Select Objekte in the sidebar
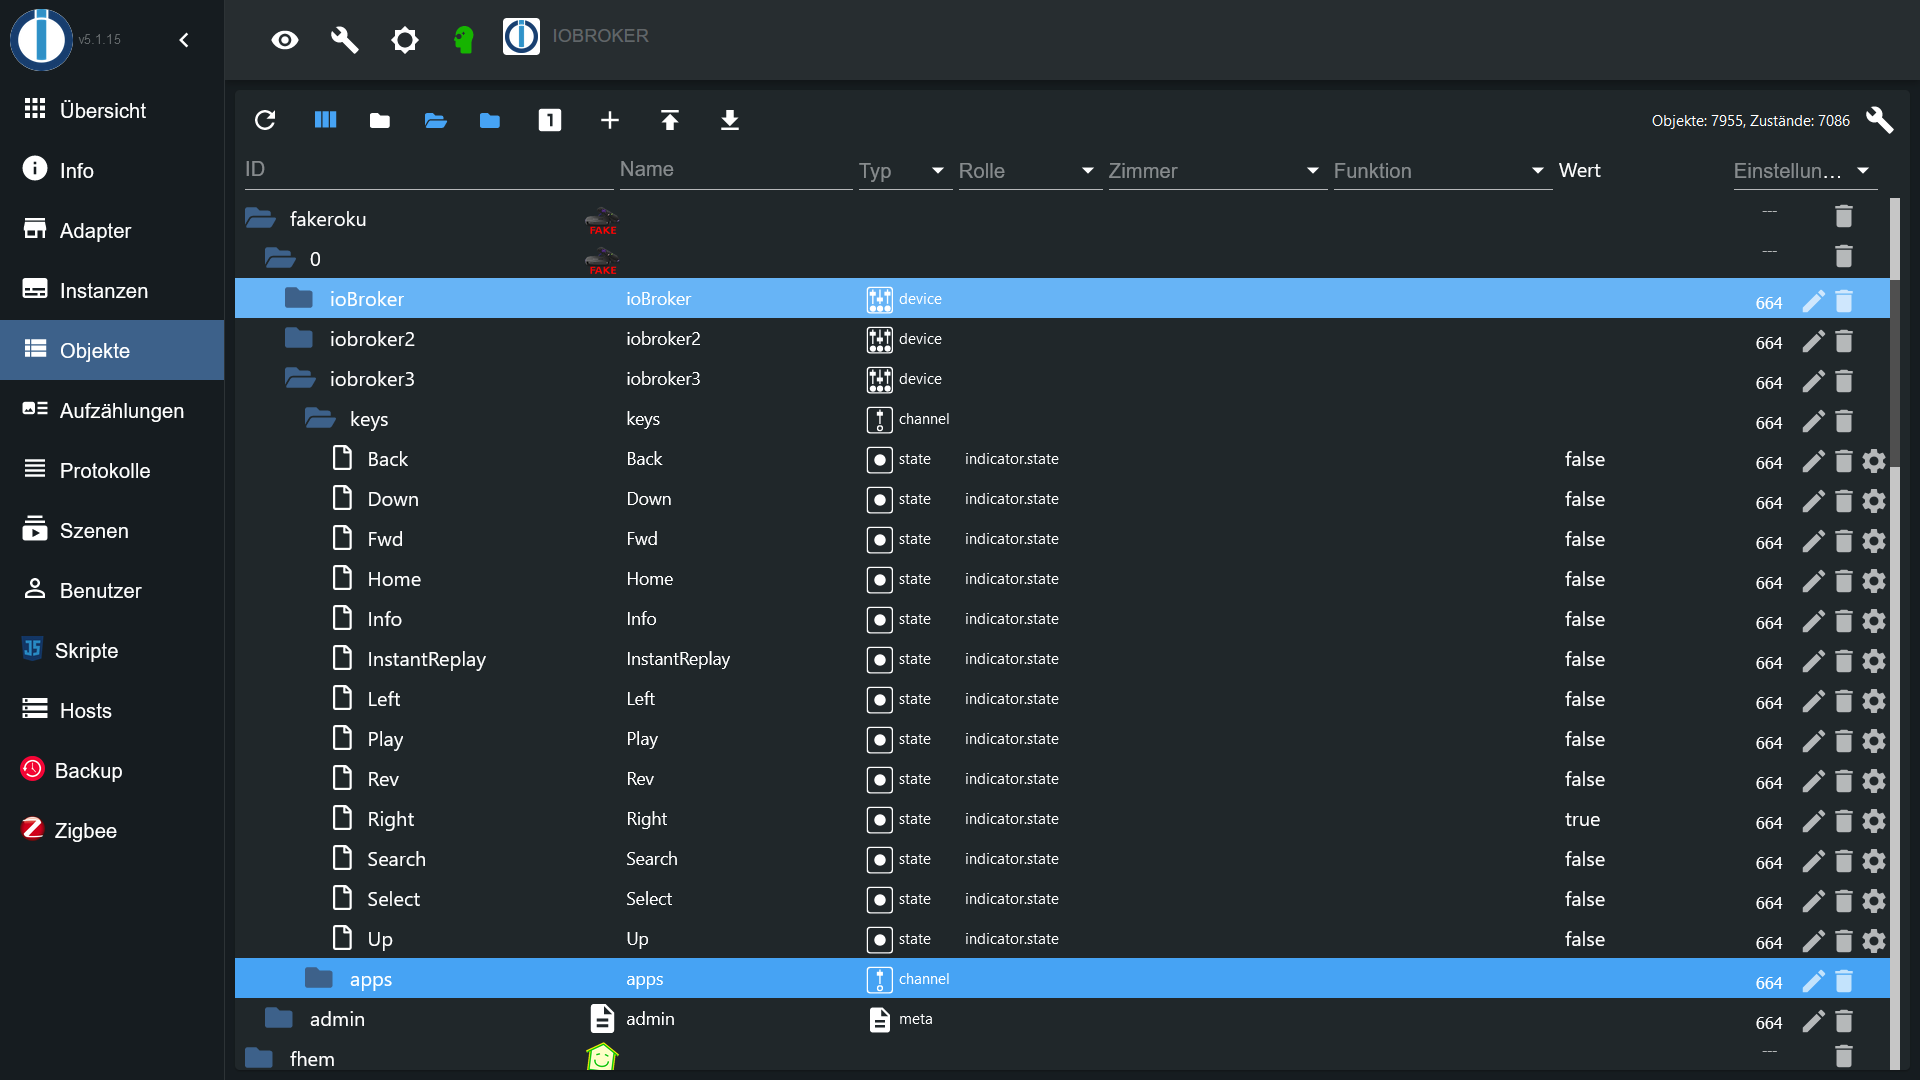The height and width of the screenshot is (1080, 1920). [112, 350]
